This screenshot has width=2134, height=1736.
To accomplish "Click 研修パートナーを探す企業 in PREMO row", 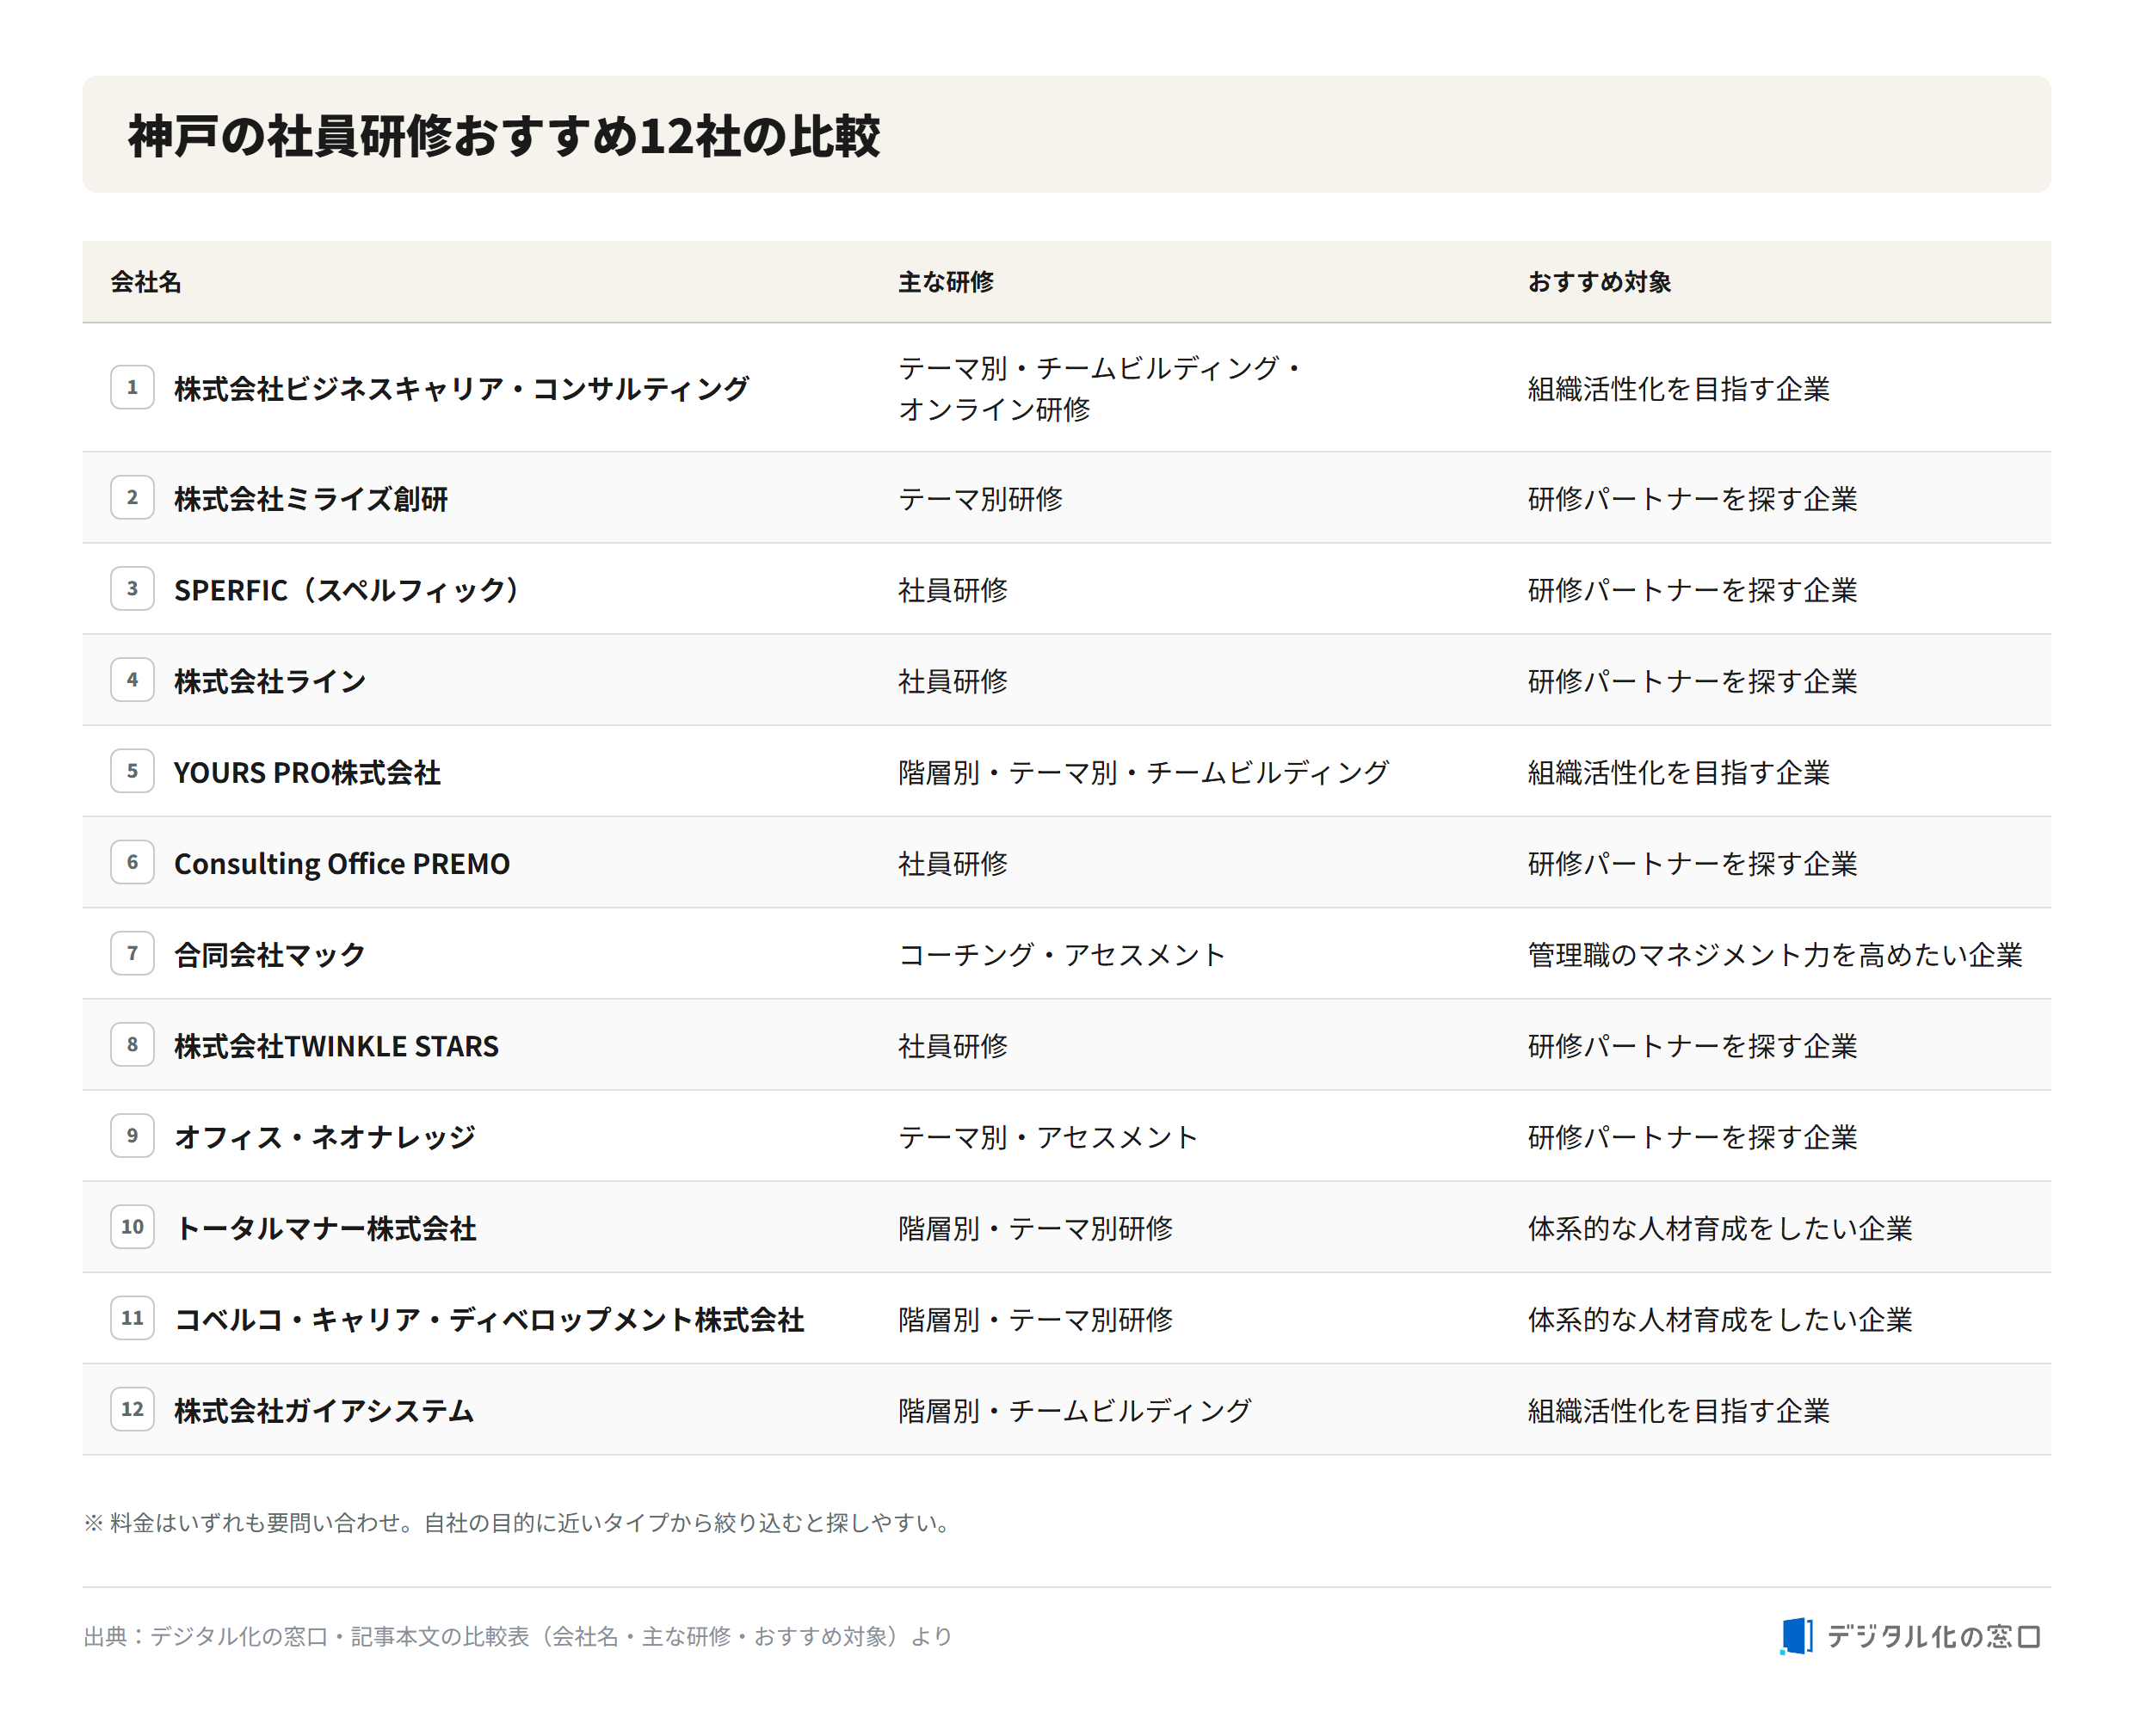I will tap(1692, 863).
